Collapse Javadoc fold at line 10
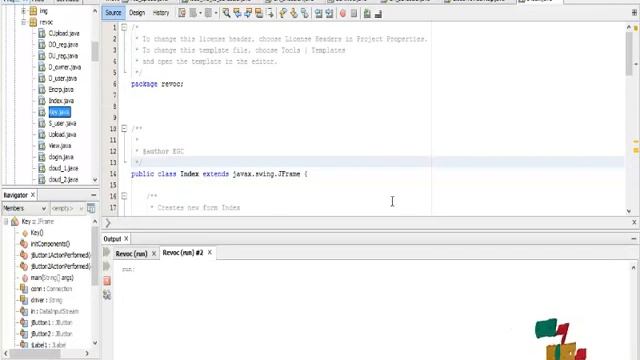The image size is (640, 360). (x=124, y=129)
